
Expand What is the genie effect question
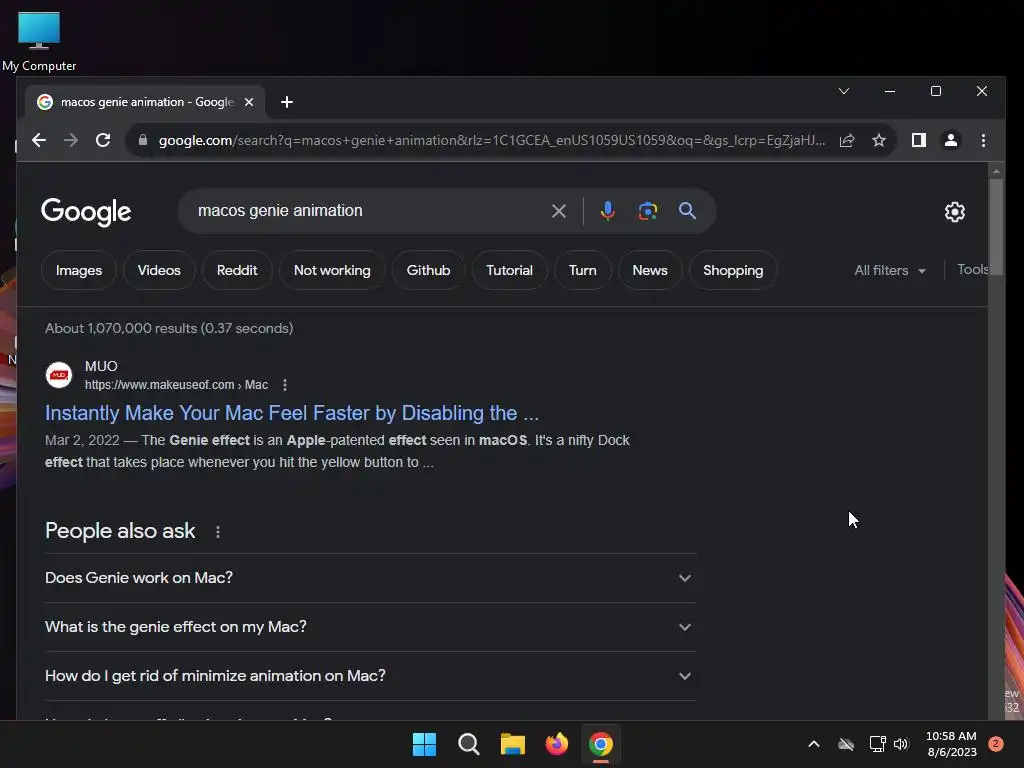click(x=370, y=627)
